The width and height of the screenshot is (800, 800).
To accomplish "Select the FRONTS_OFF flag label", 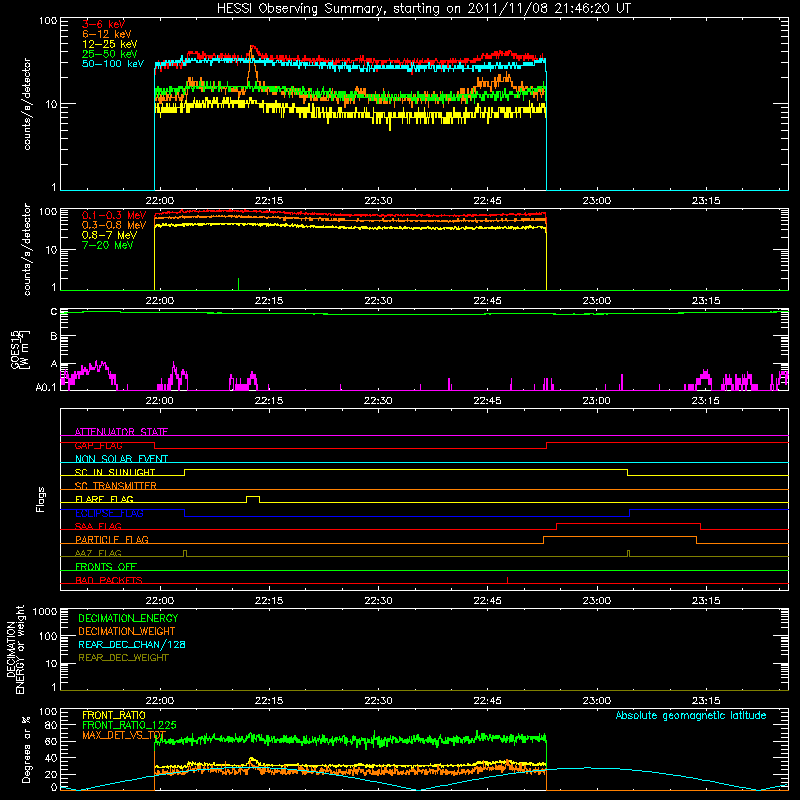I will point(106,566).
